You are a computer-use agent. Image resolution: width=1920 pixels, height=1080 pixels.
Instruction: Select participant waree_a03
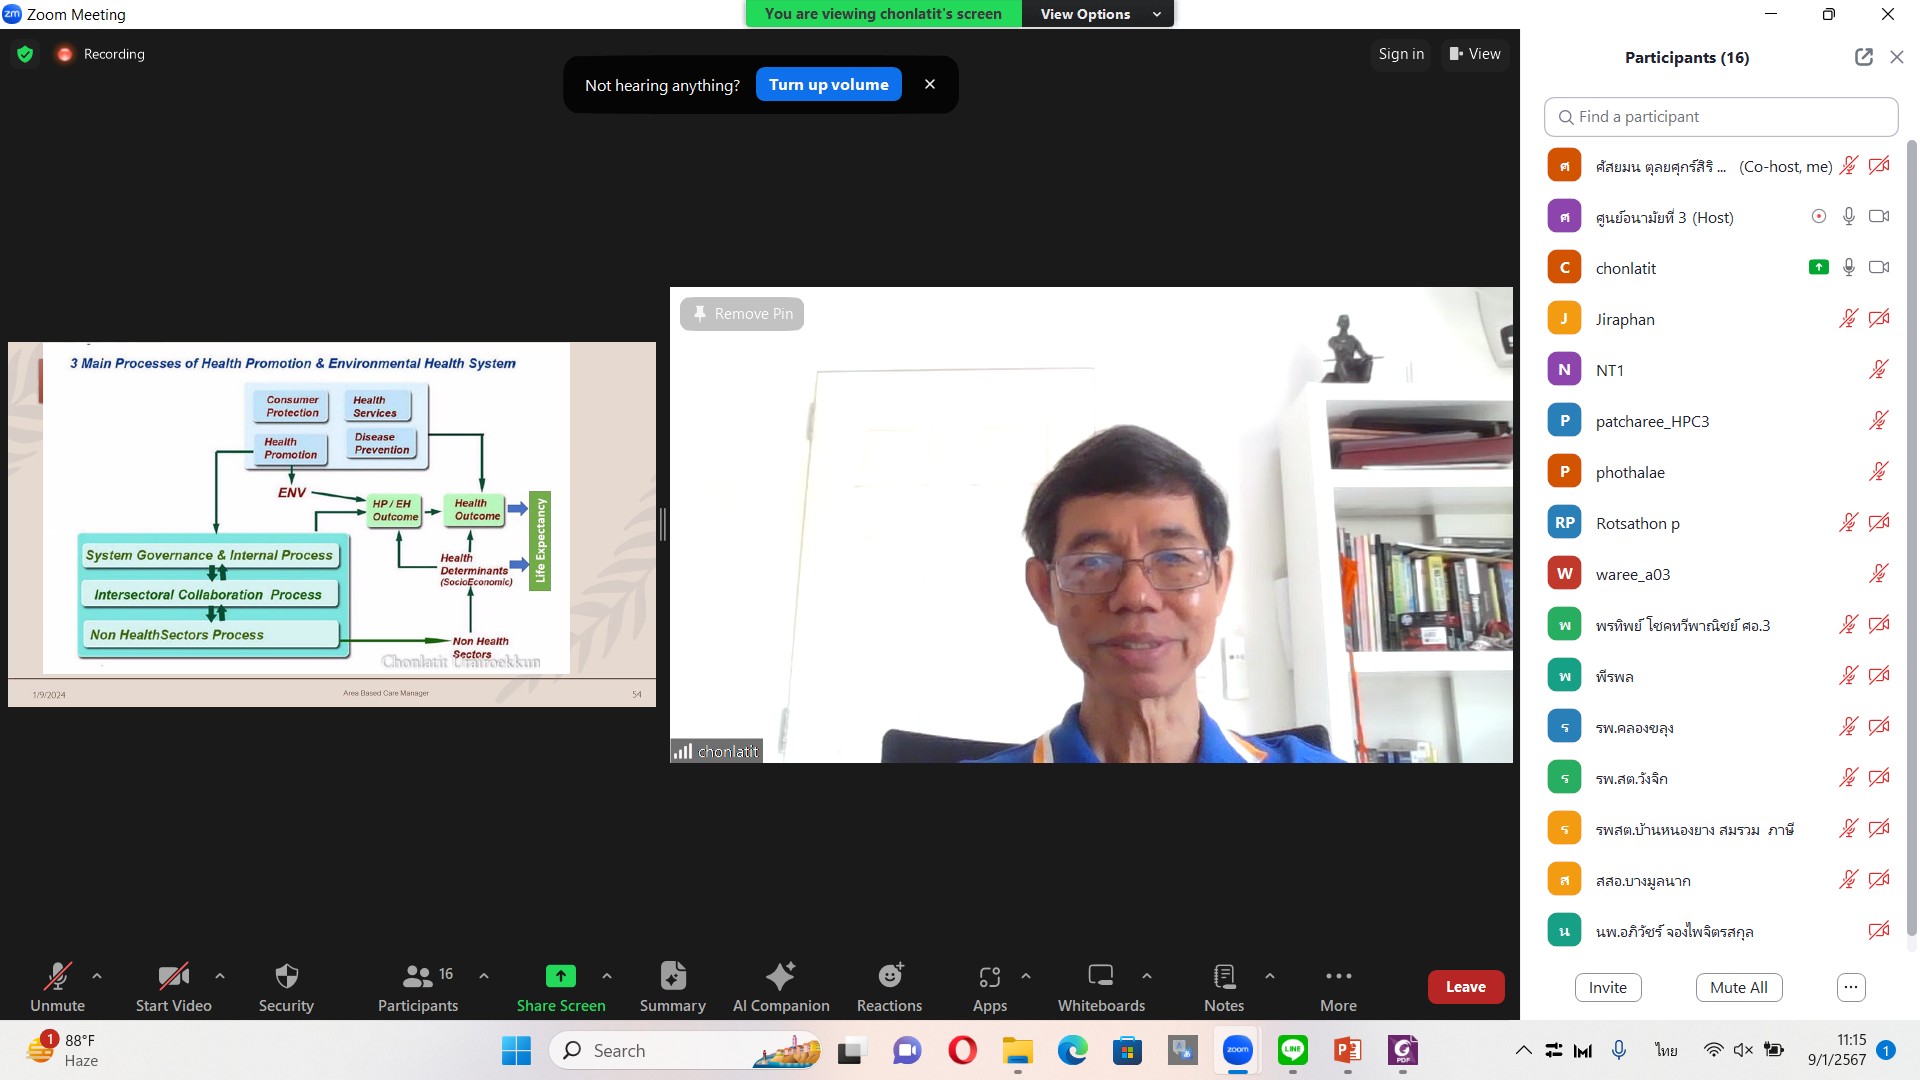point(1721,574)
